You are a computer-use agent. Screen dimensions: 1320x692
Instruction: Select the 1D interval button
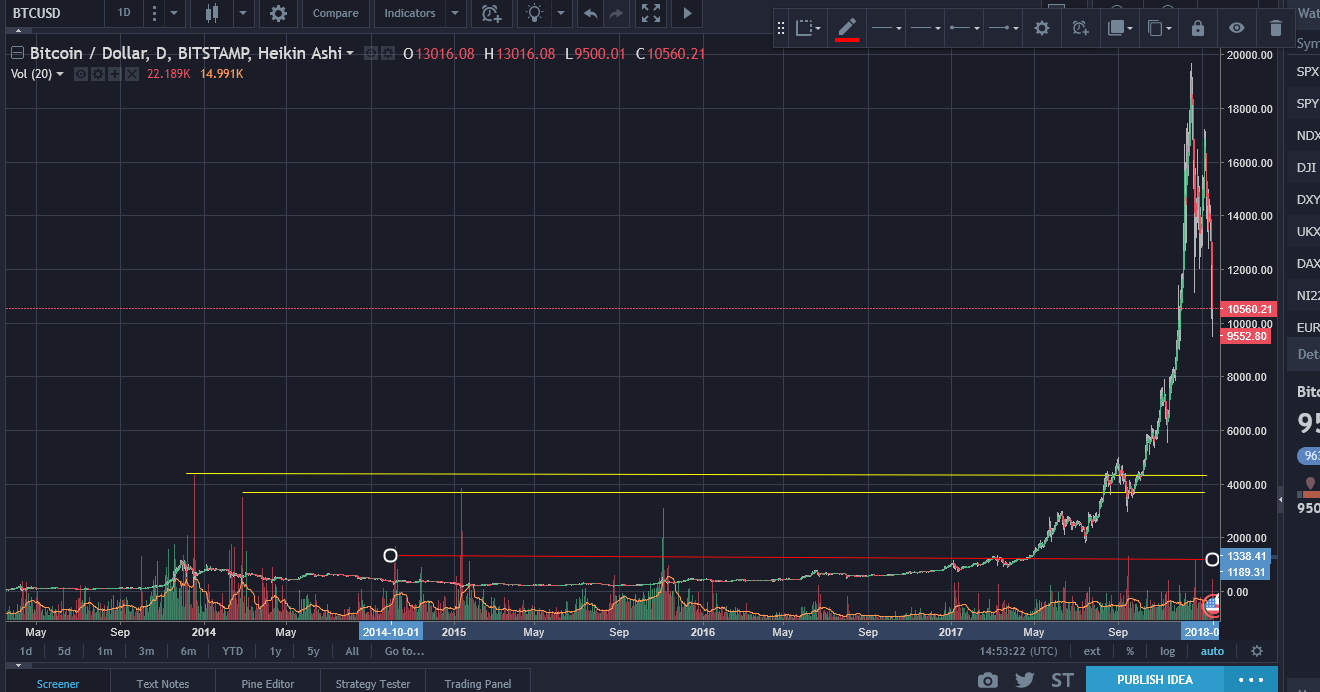pyautogui.click(x=124, y=13)
